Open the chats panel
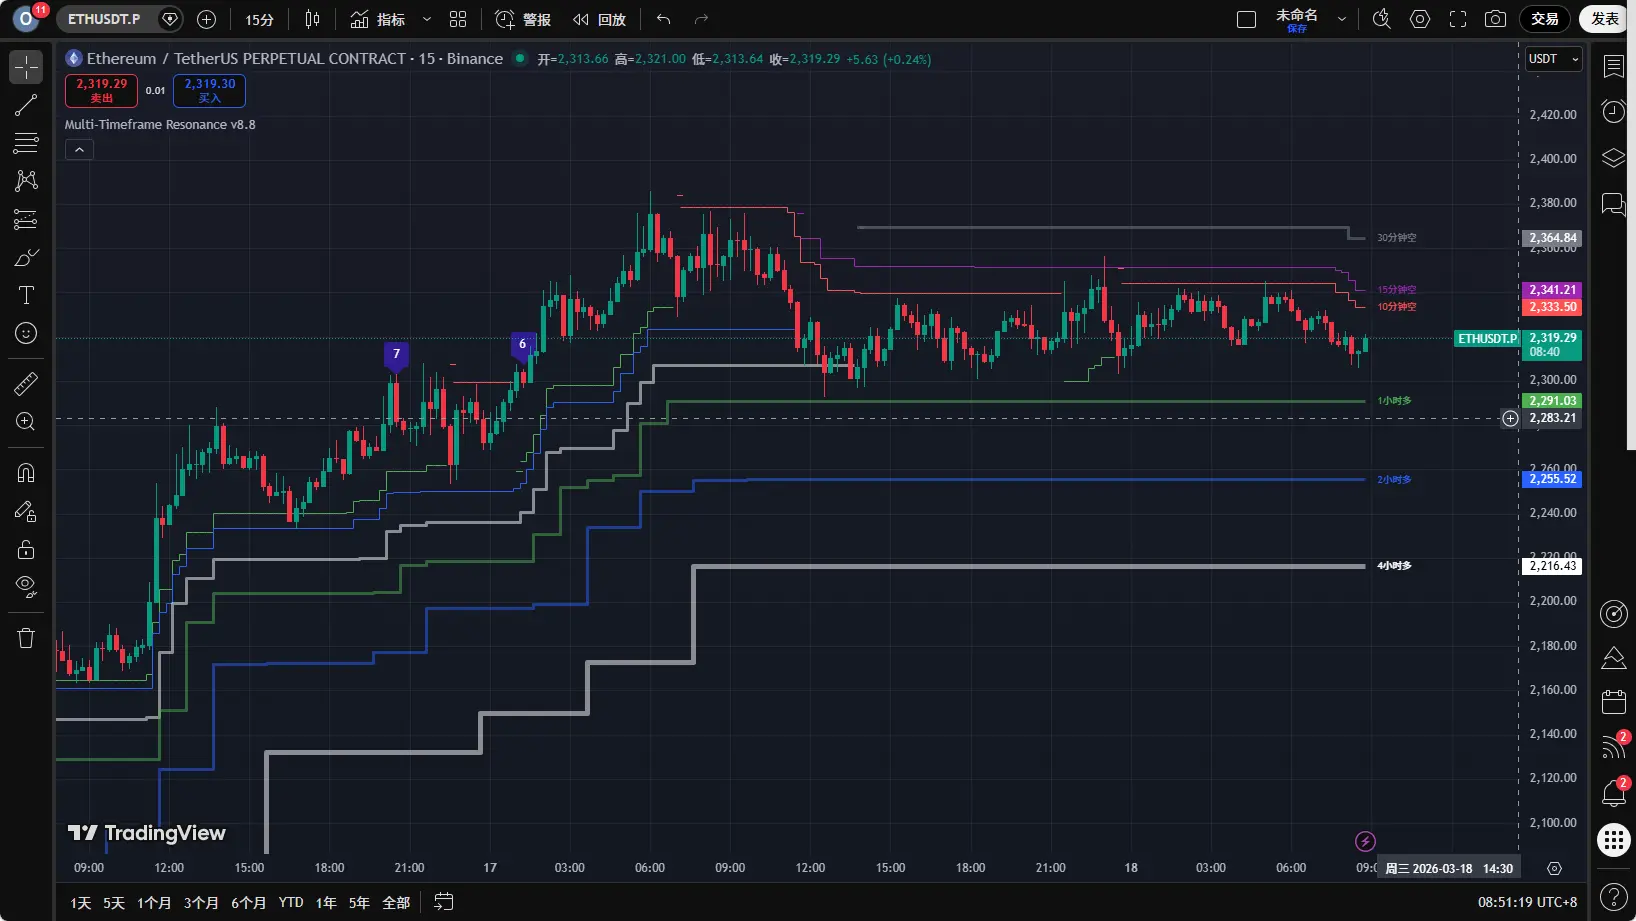The width and height of the screenshot is (1636, 921). coord(1614,204)
